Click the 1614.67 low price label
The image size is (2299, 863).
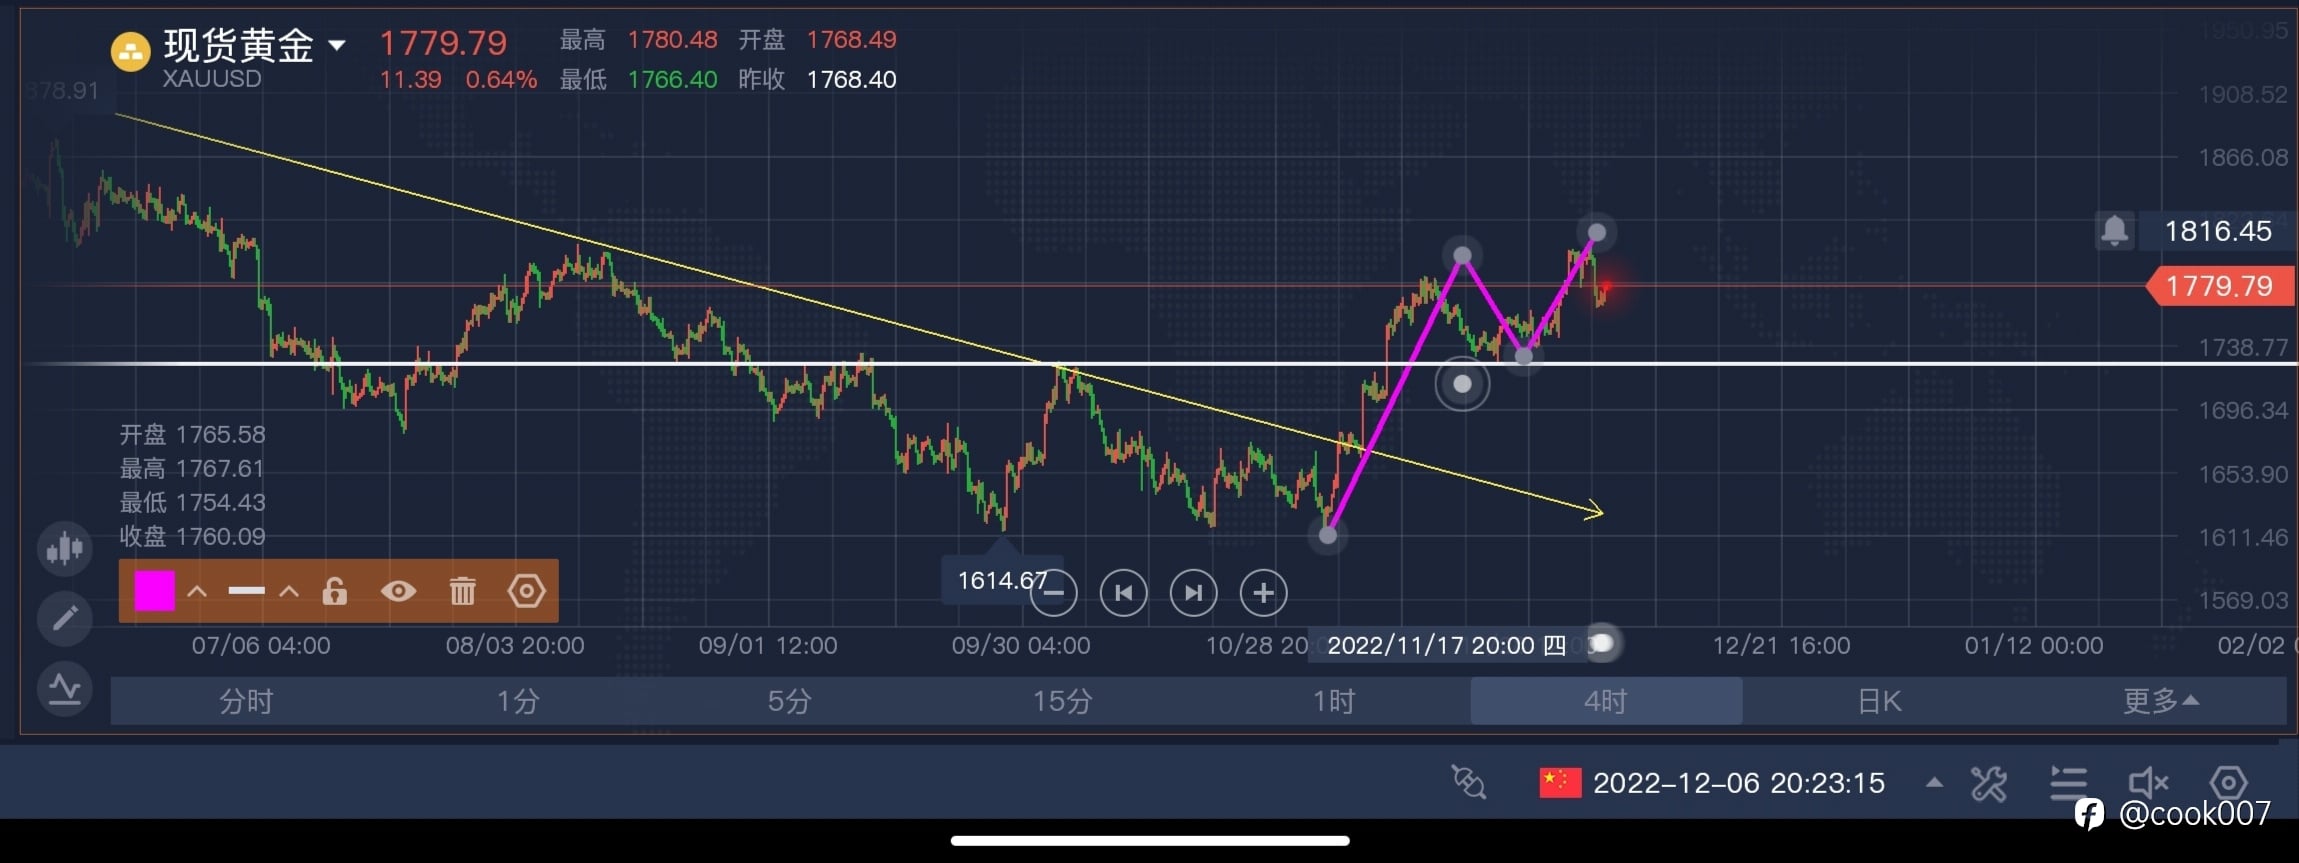1002,580
